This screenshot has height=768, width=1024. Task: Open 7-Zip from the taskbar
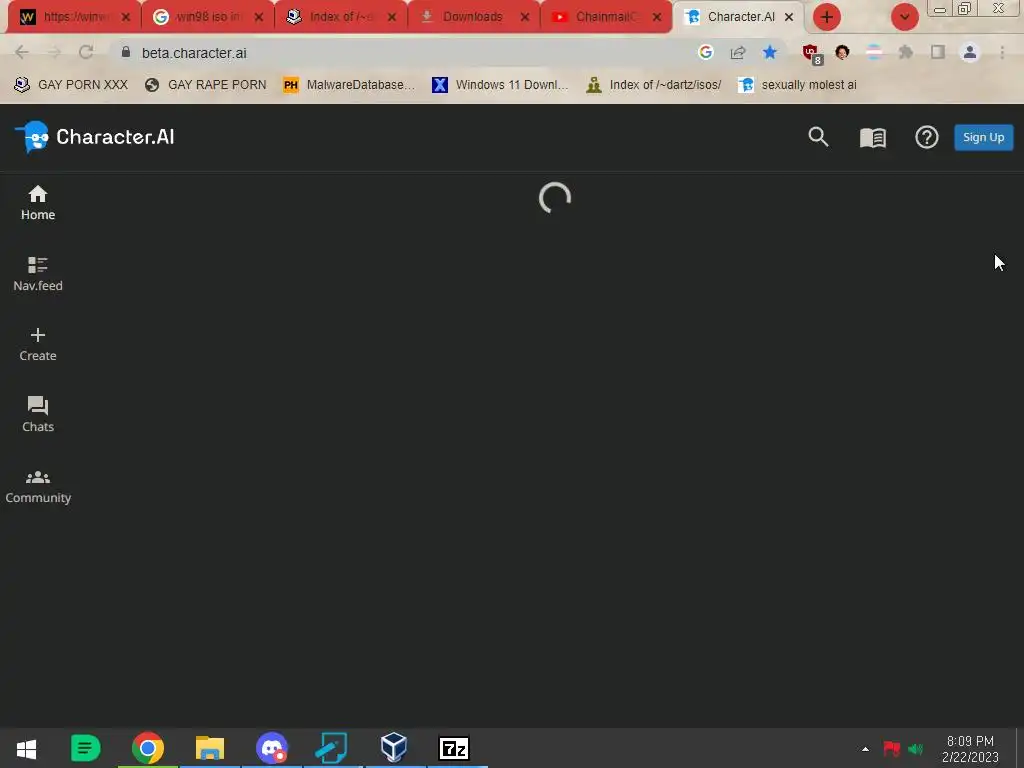pyautogui.click(x=455, y=748)
